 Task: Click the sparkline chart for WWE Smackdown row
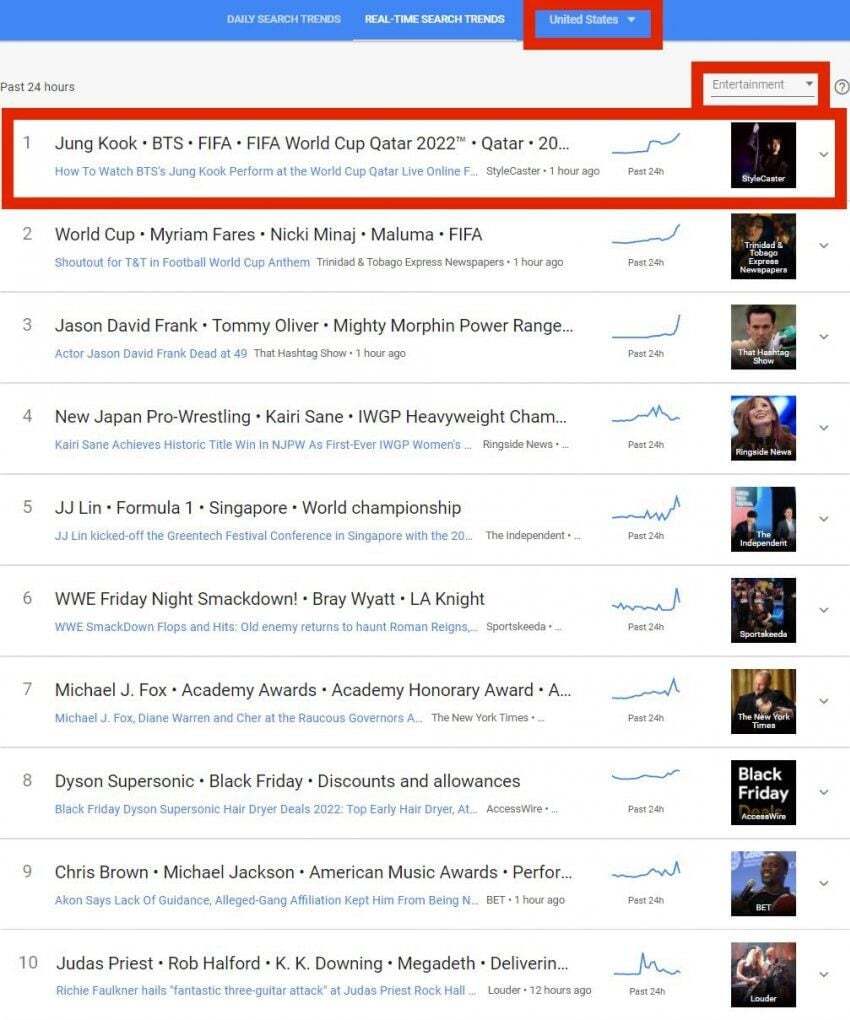point(646,600)
